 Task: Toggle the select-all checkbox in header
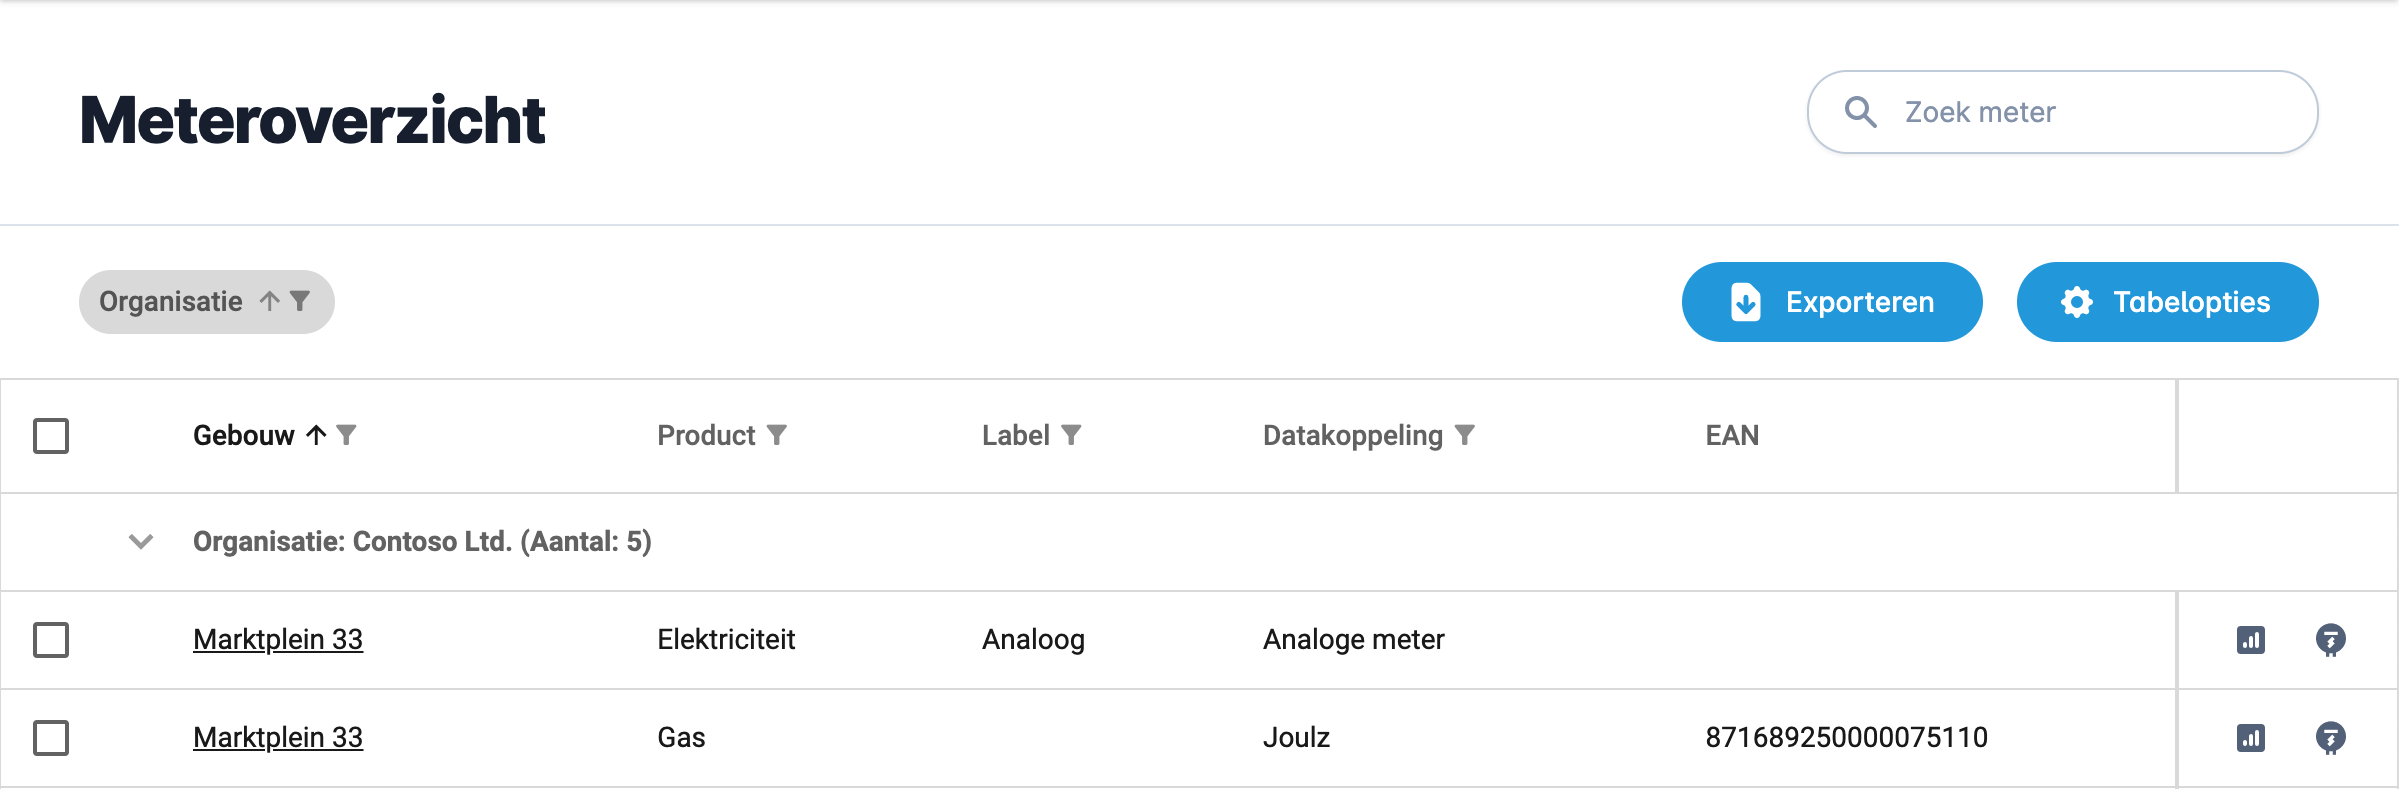(51, 436)
